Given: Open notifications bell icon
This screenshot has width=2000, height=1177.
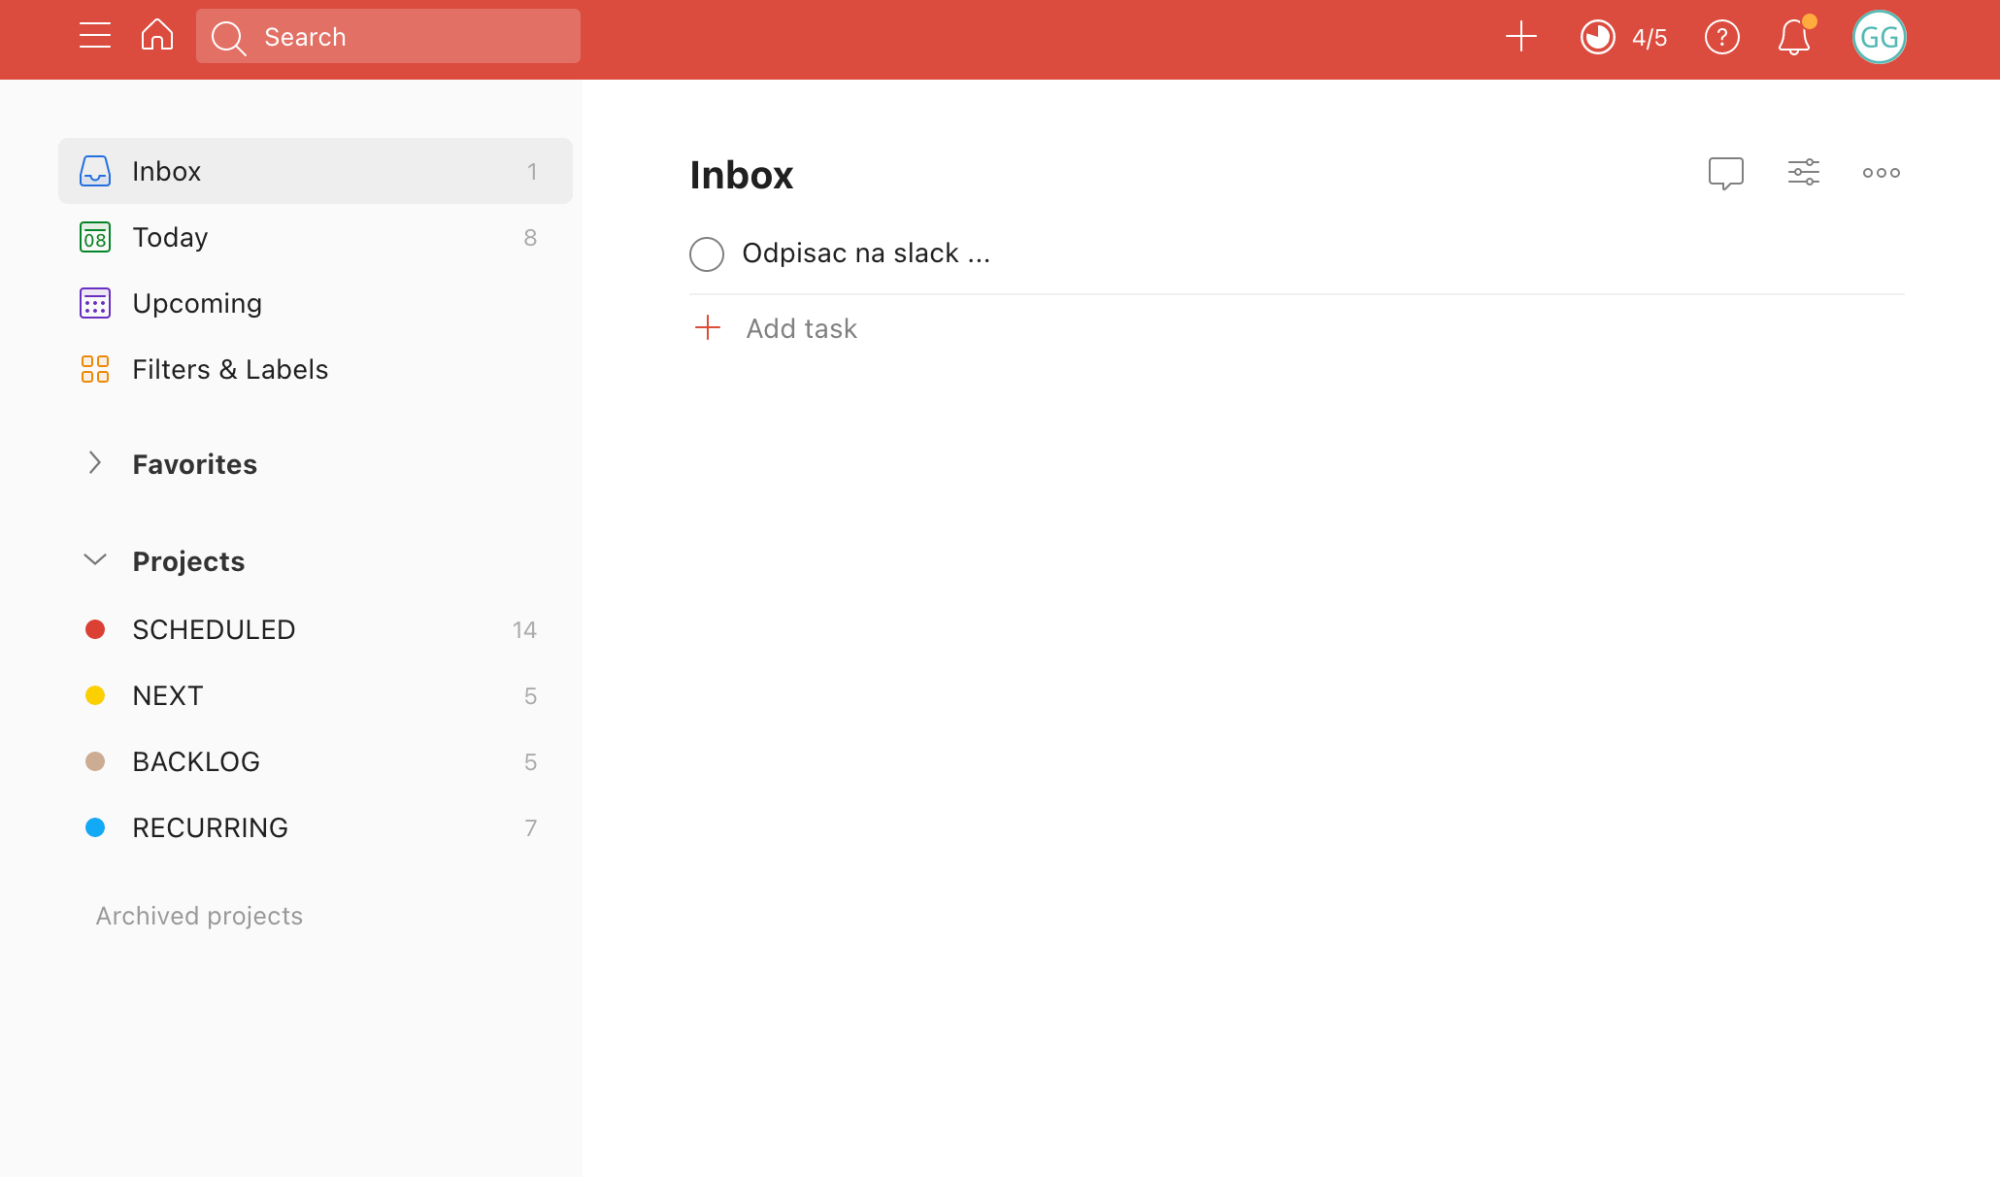Looking at the screenshot, I should pyautogui.click(x=1794, y=38).
